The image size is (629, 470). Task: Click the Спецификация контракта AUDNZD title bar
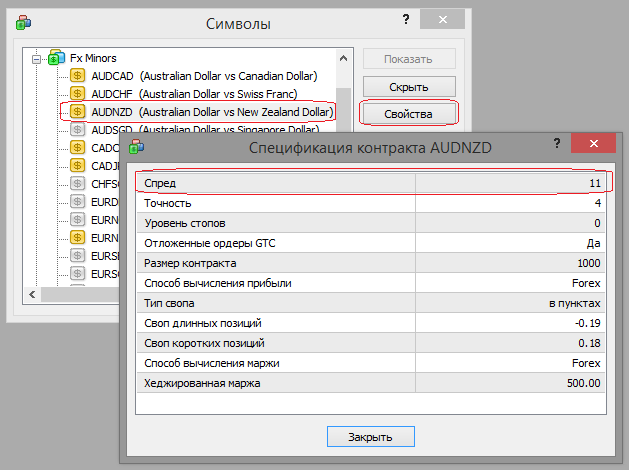370,148
